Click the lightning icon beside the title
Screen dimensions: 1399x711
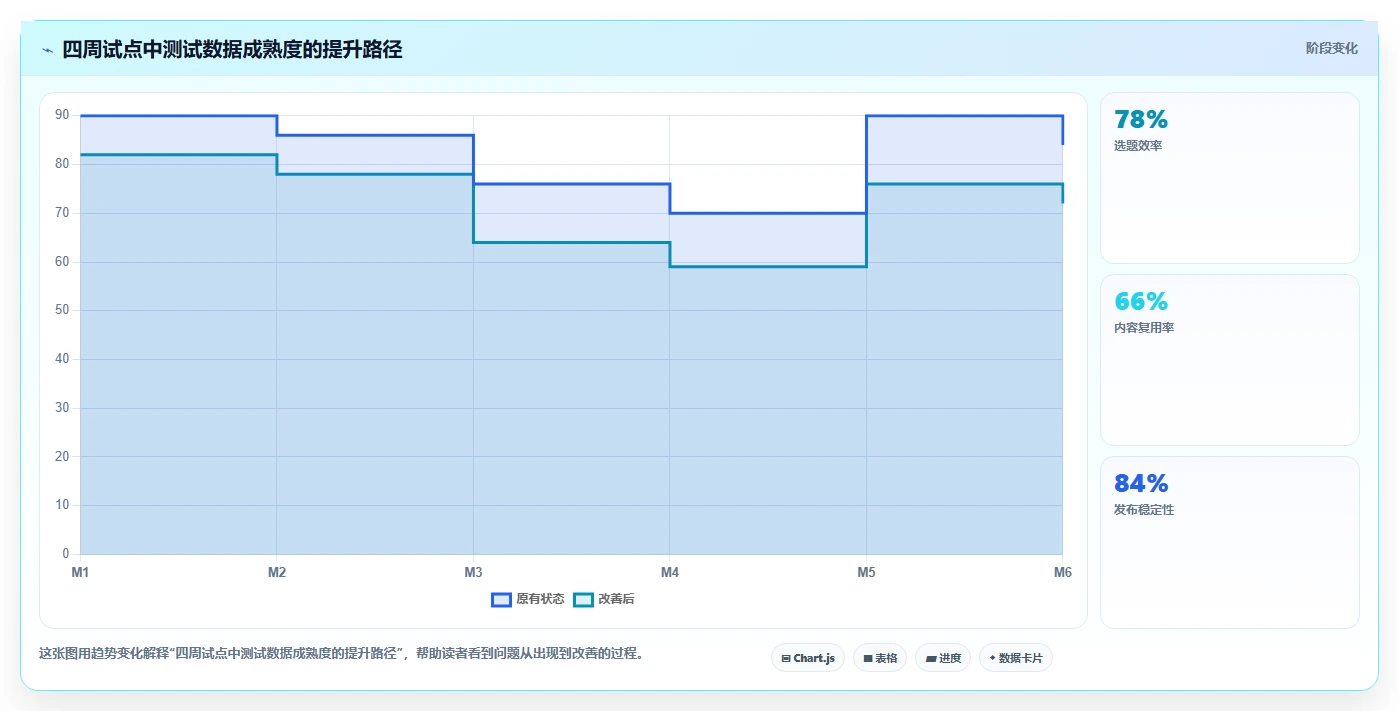click(47, 50)
